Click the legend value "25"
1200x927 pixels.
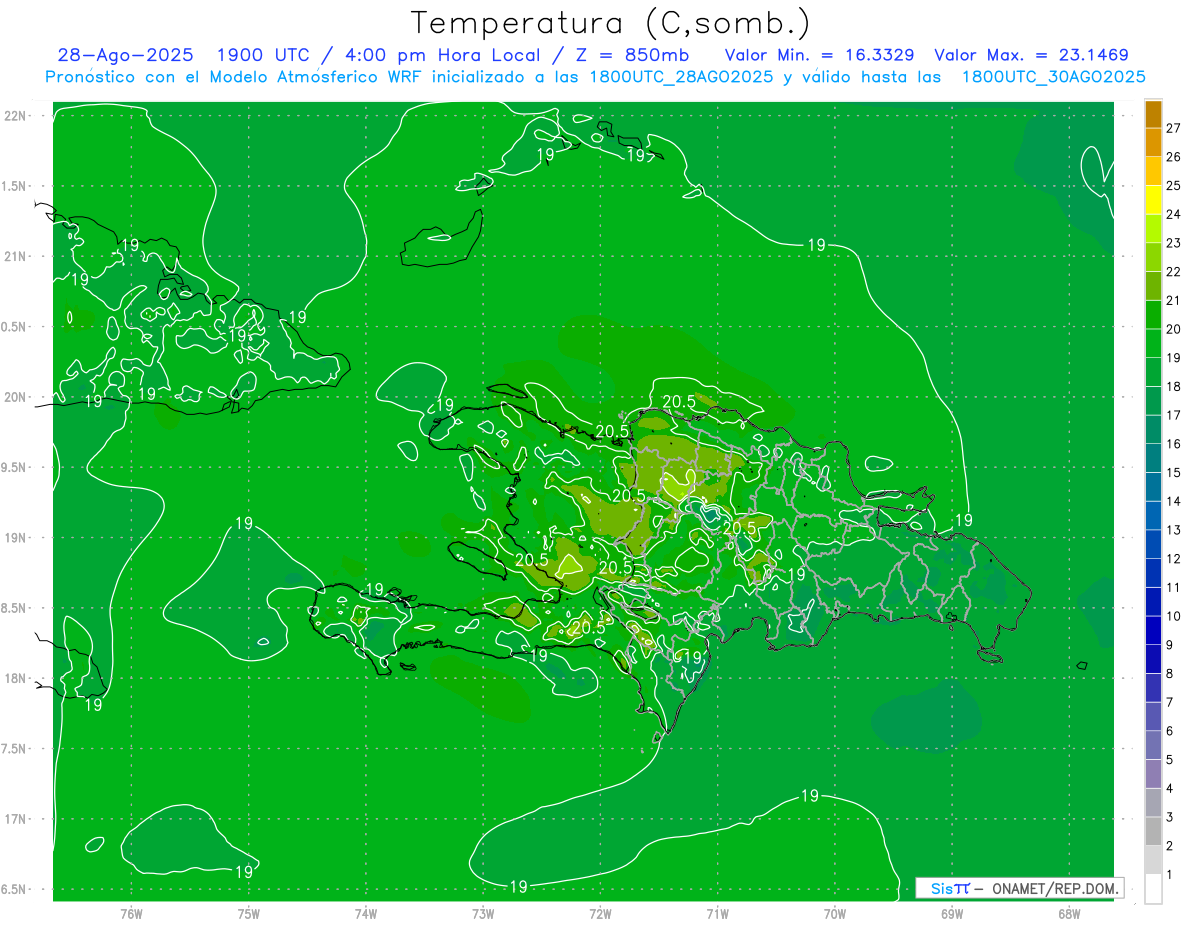(1173, 186)
